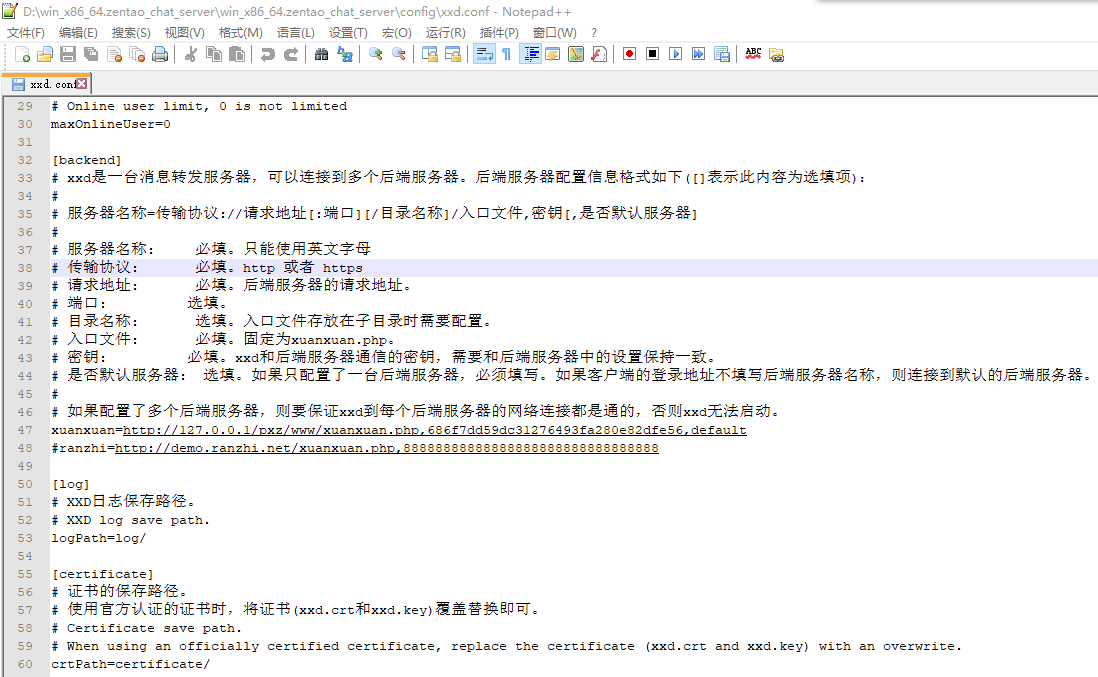Click the Paste clipboard icon

click(x=237, y=55)
